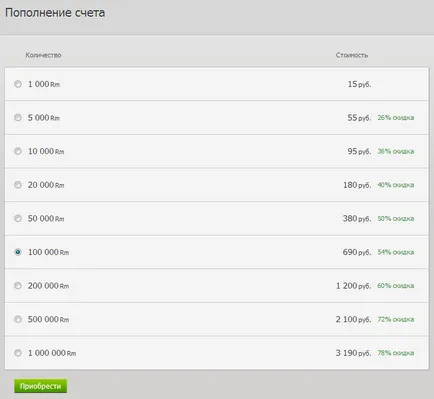Viewport: 434px width, 399px height.
Task: Choose the 200 000 Rm radio button
Action: pos(18,286)
